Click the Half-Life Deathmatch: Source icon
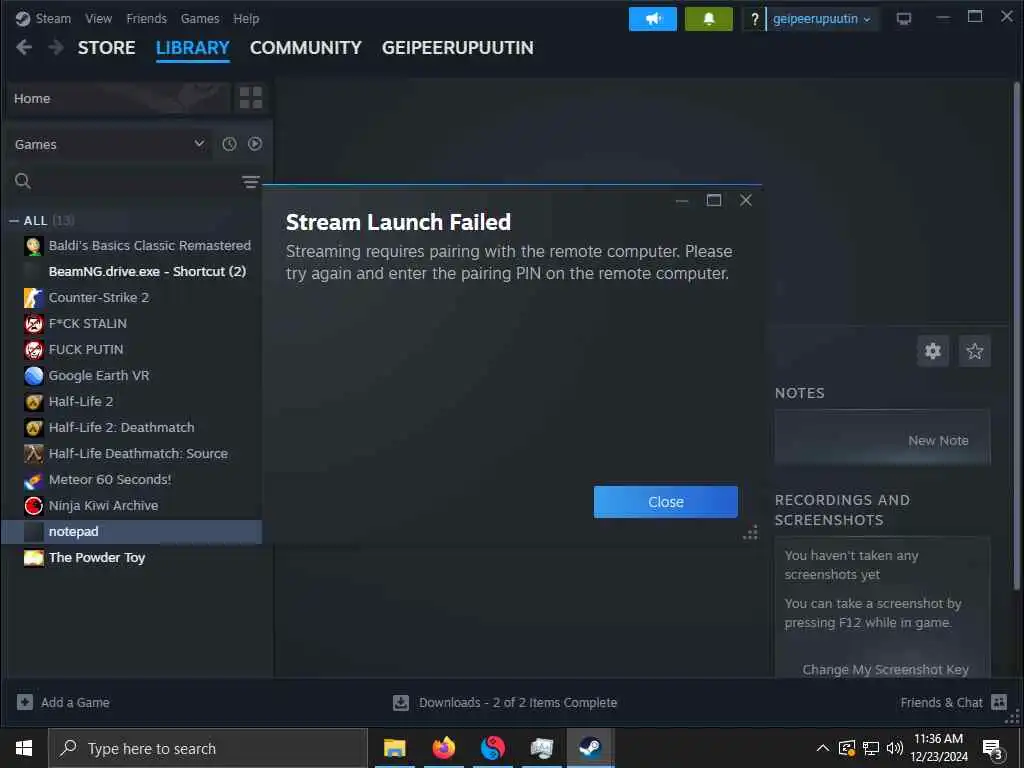Screen dimensions: 1024x768 [34, 453]
